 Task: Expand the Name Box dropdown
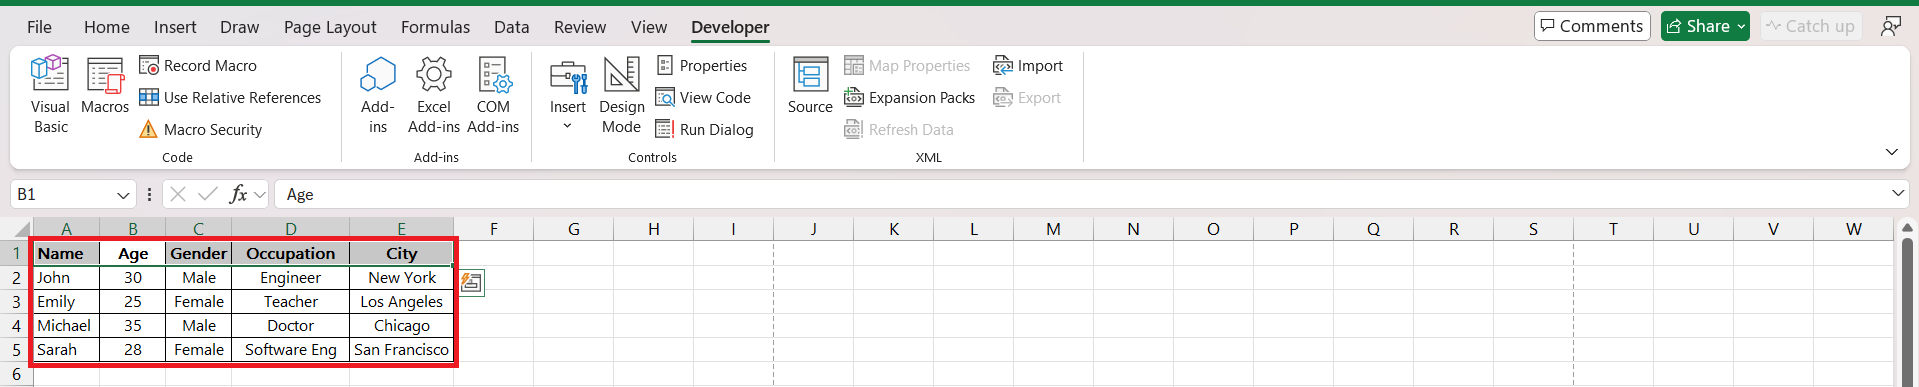pyautogui.click(x=123, y=195)
